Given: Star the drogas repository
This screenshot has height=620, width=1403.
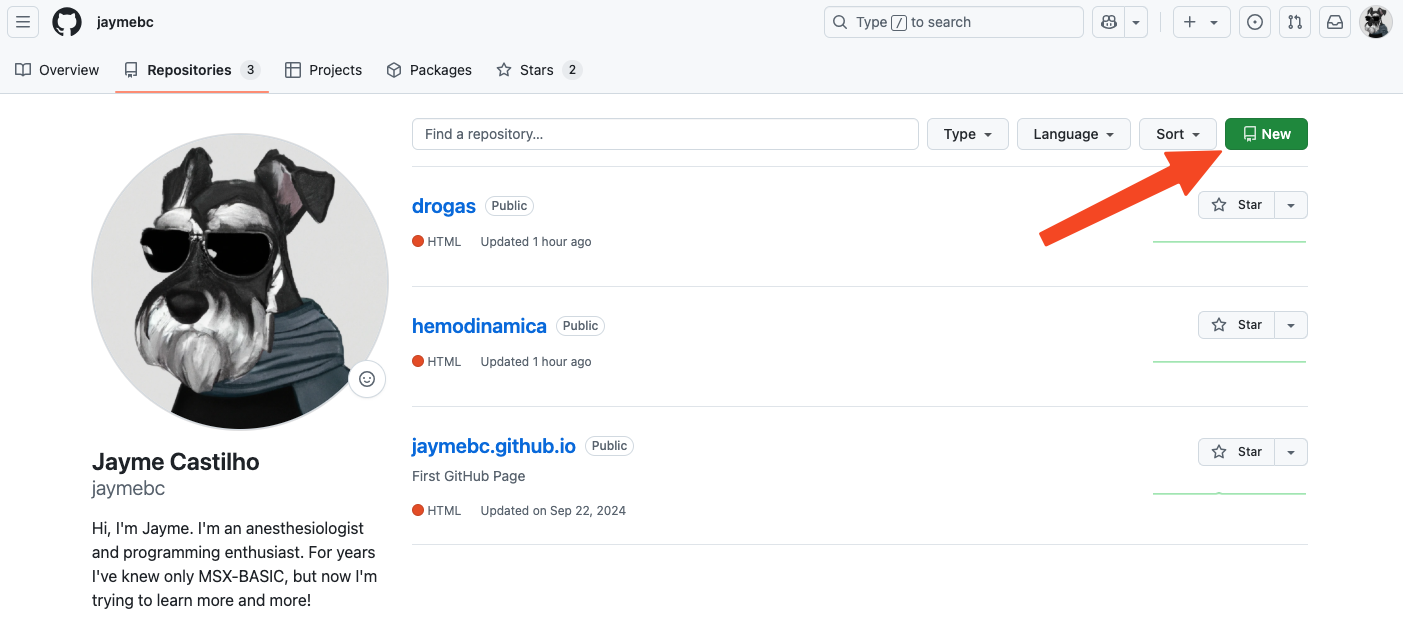Looking at the screenshot, I should click(x=1237, y=205).
